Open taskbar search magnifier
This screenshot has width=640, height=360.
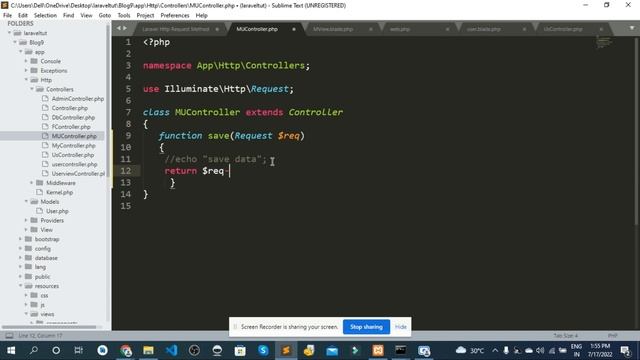[x=34, y=350]
